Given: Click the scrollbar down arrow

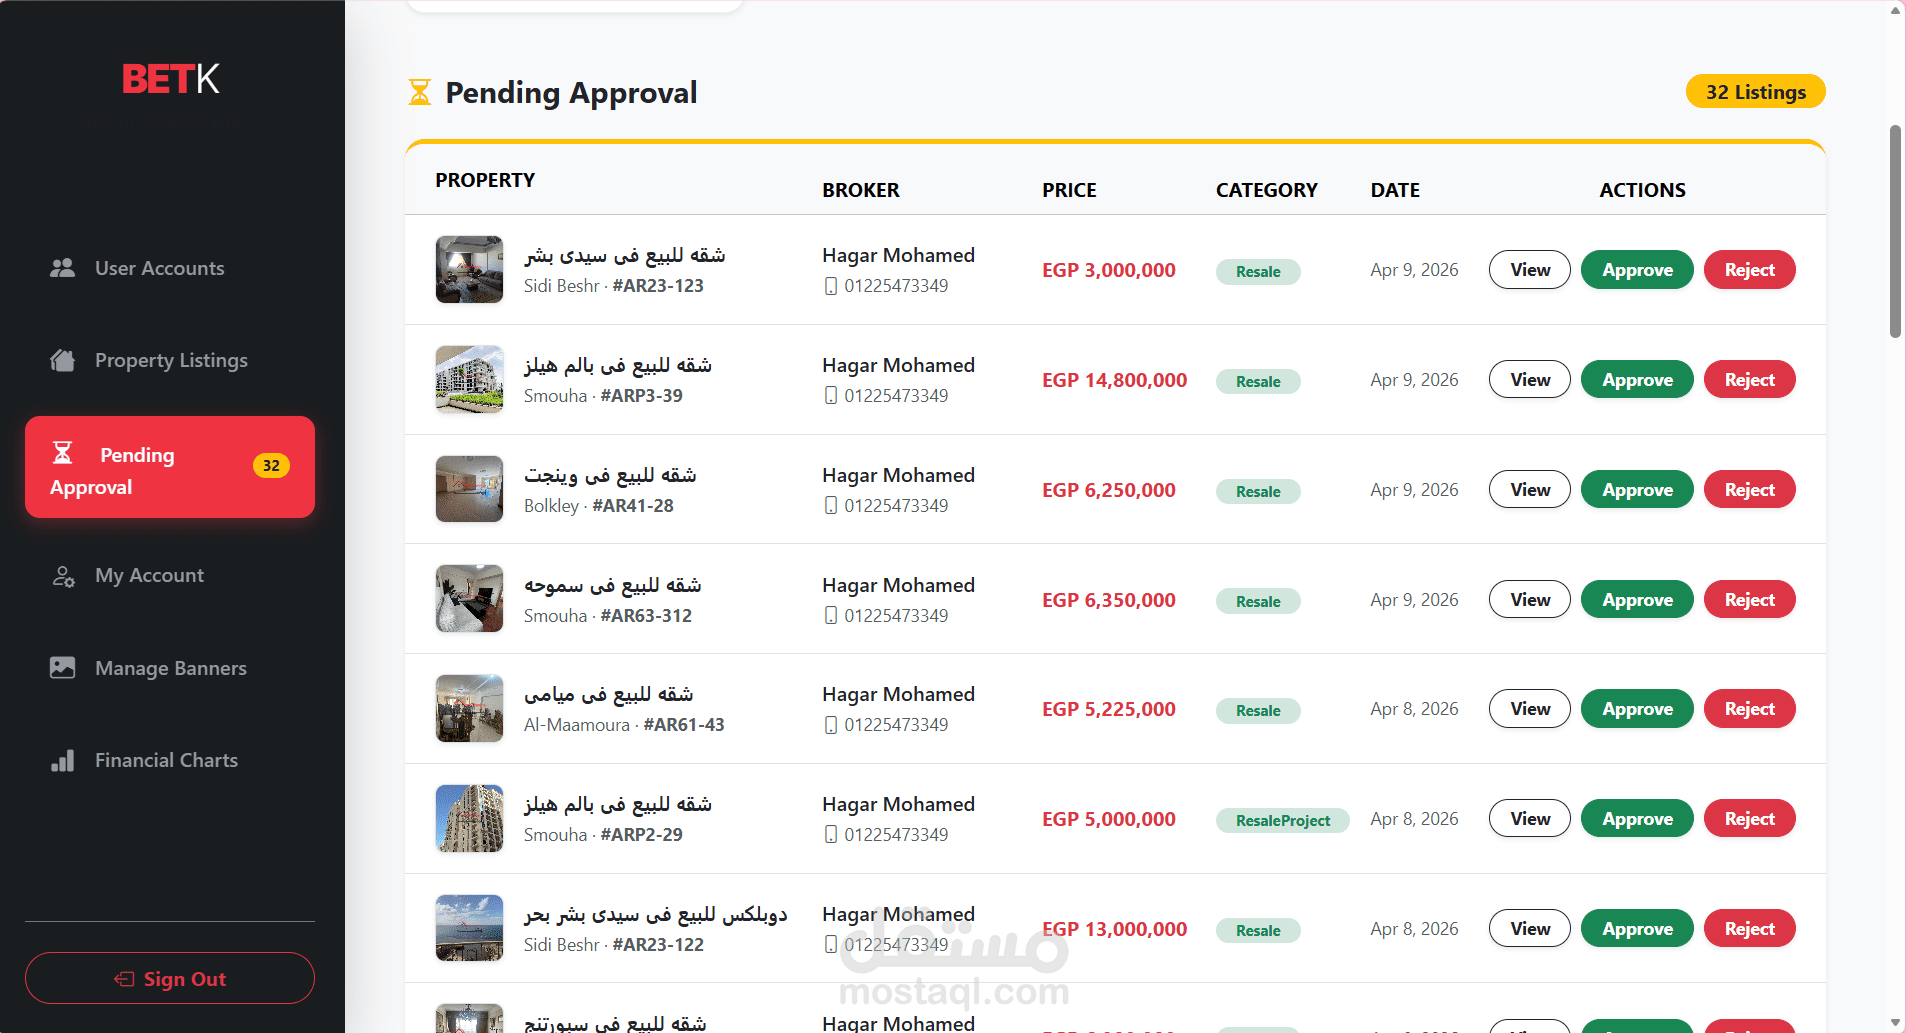Looking at the screenshot, I should 1895,1022.
